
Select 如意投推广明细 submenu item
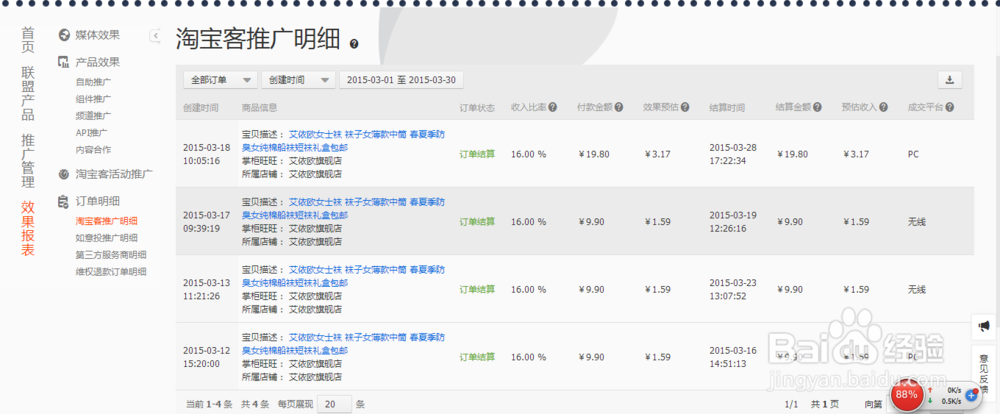point(107,238)
